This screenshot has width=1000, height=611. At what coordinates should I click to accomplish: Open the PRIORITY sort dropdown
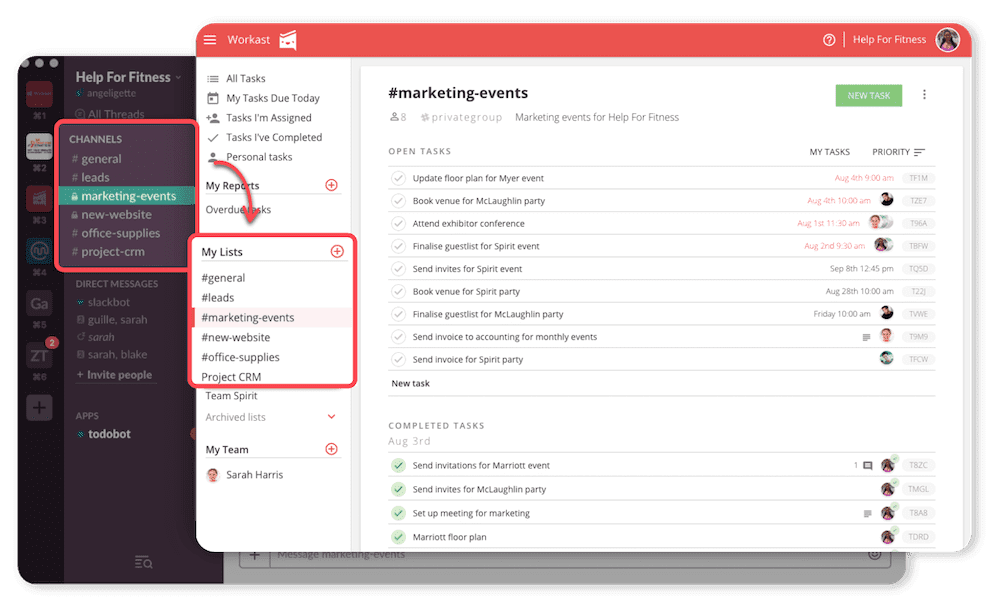point(898,152)
